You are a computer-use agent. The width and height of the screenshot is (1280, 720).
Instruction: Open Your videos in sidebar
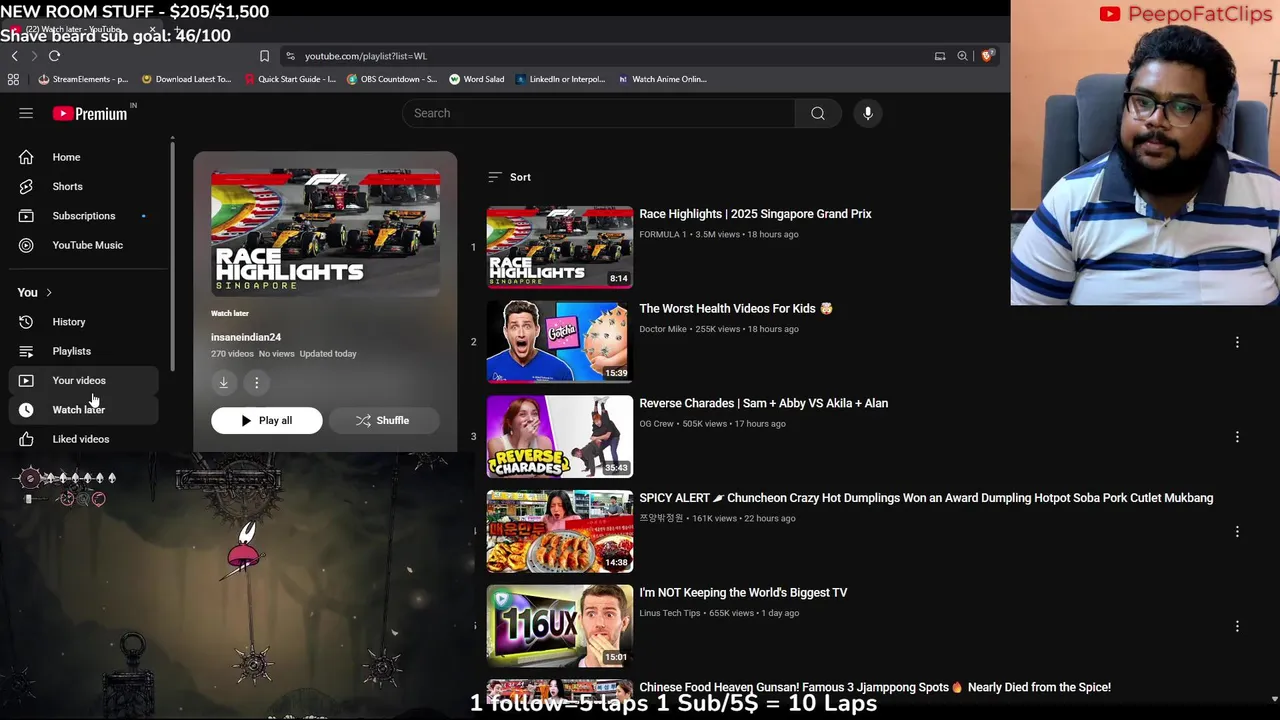point(84,380)
